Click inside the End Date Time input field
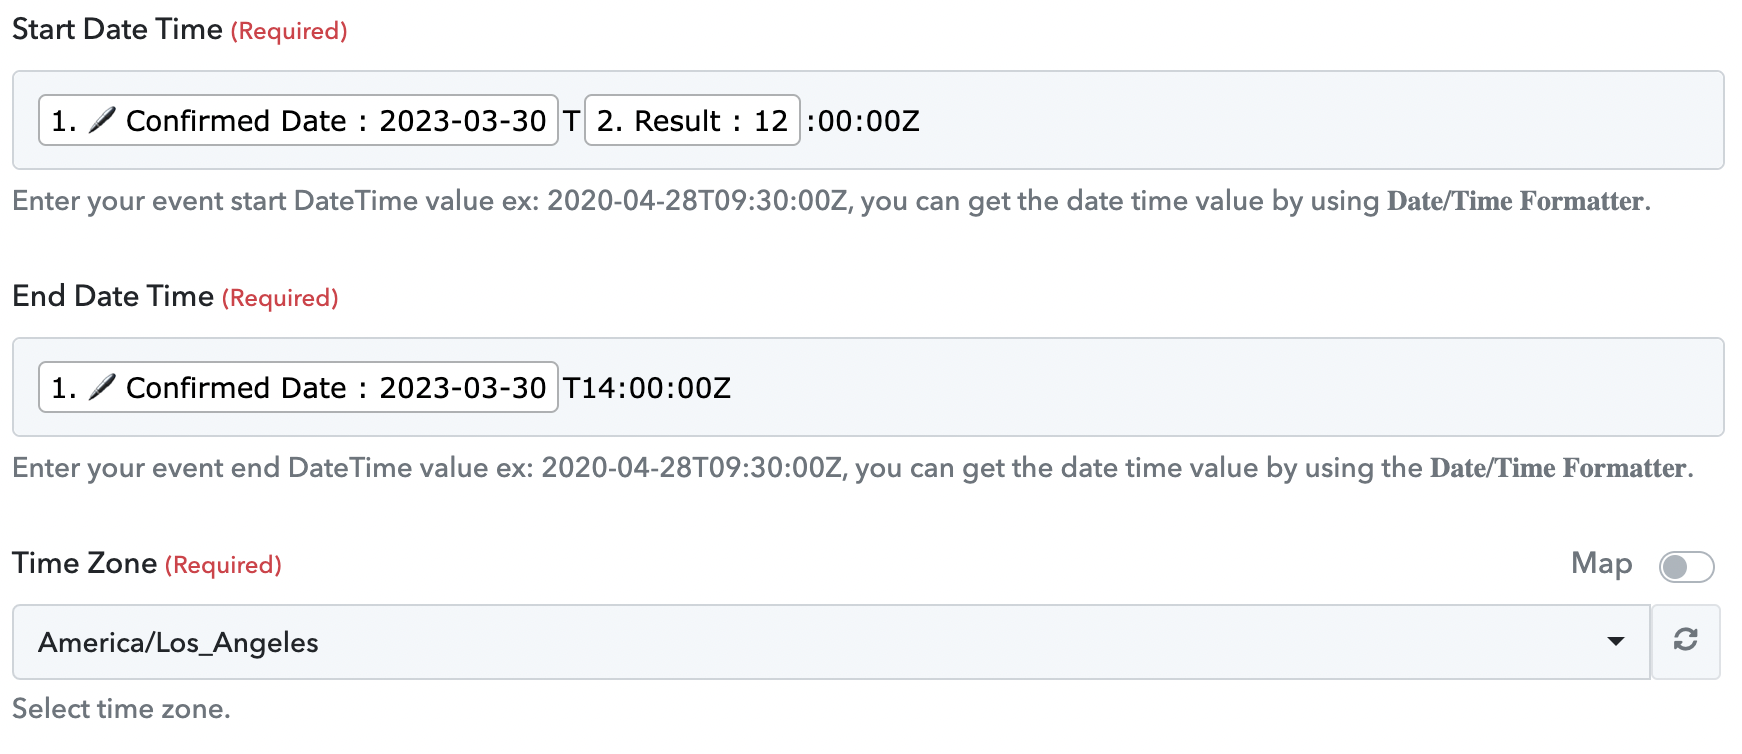Viewport: 1742px width, 754px height. click(1200, 387)
